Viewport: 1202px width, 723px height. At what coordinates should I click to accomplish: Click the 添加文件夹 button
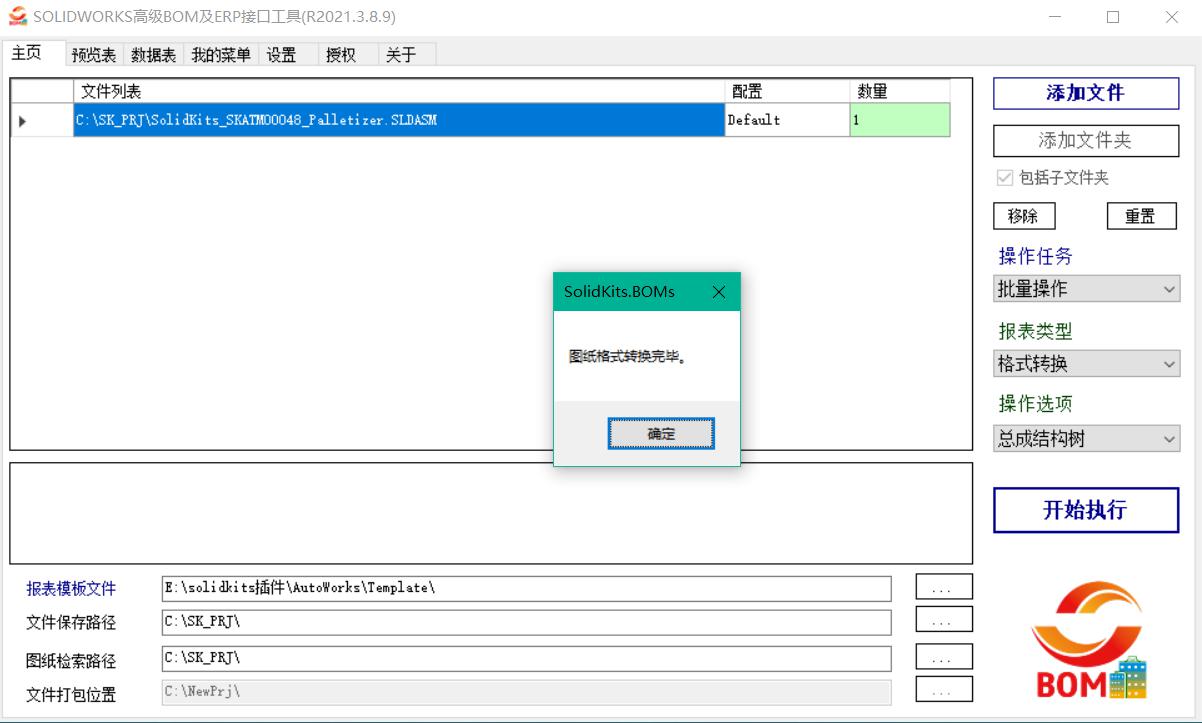pos(1086,140)
